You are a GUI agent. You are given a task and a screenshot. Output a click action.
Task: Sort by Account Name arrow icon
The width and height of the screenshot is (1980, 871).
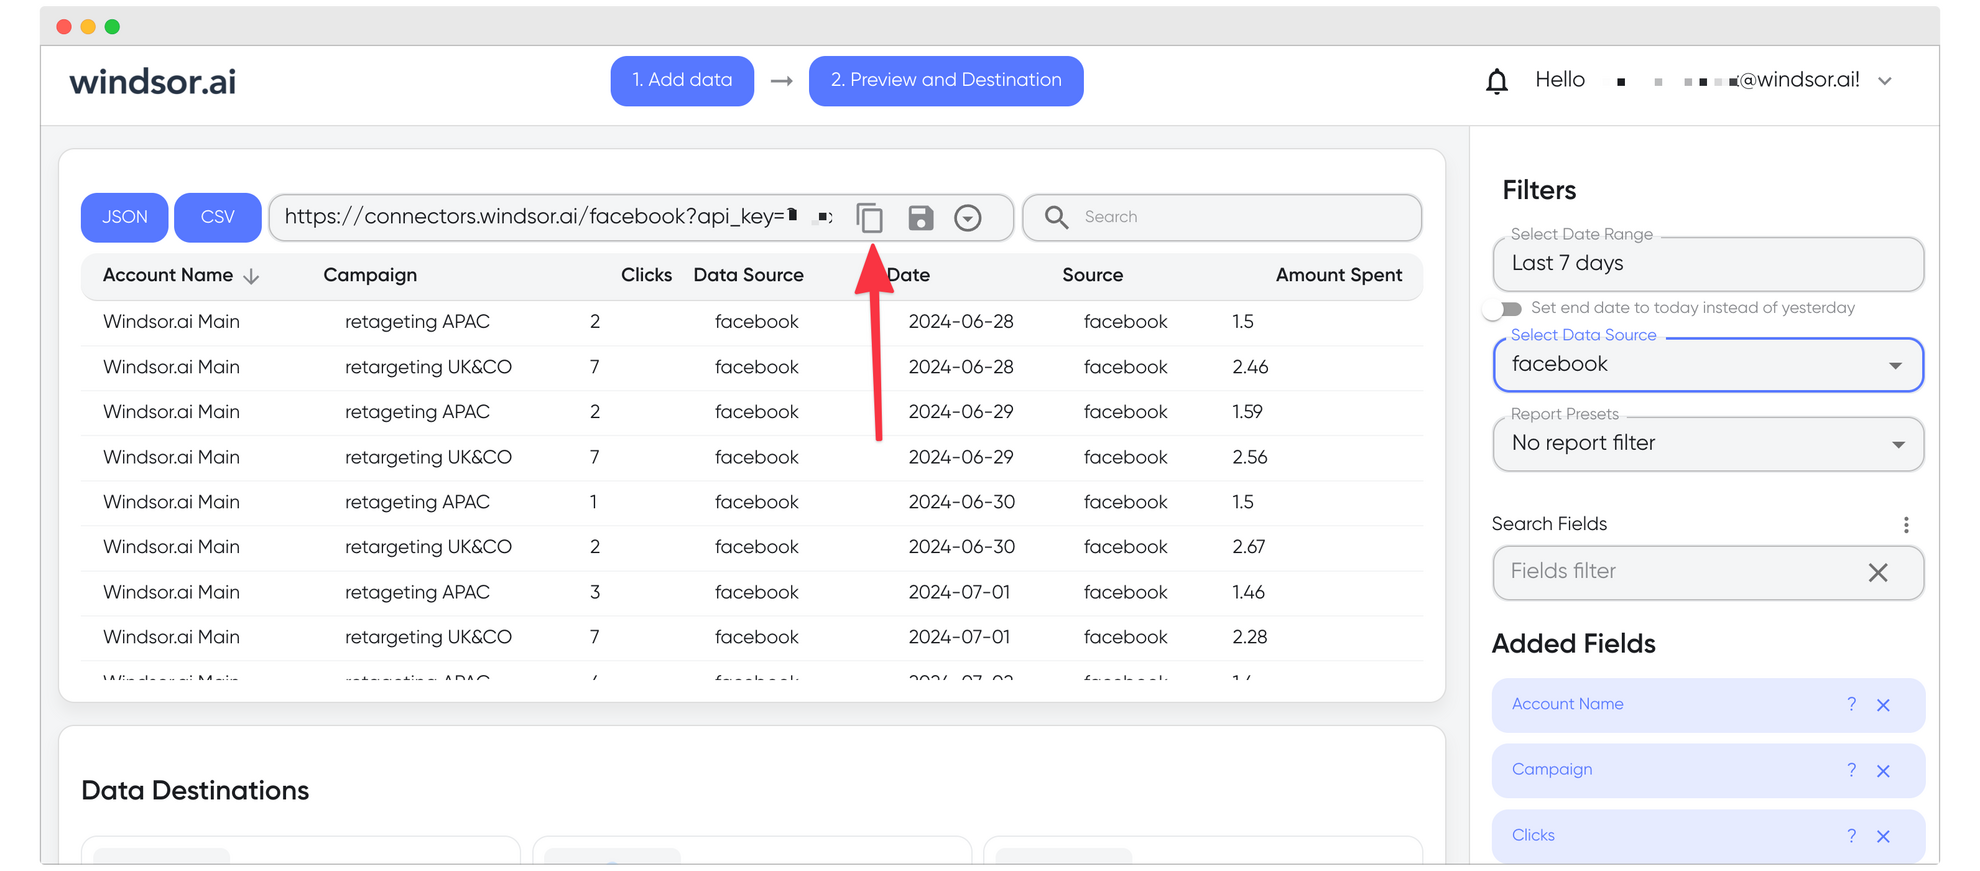pyautogui.click(x=251, y=276)
